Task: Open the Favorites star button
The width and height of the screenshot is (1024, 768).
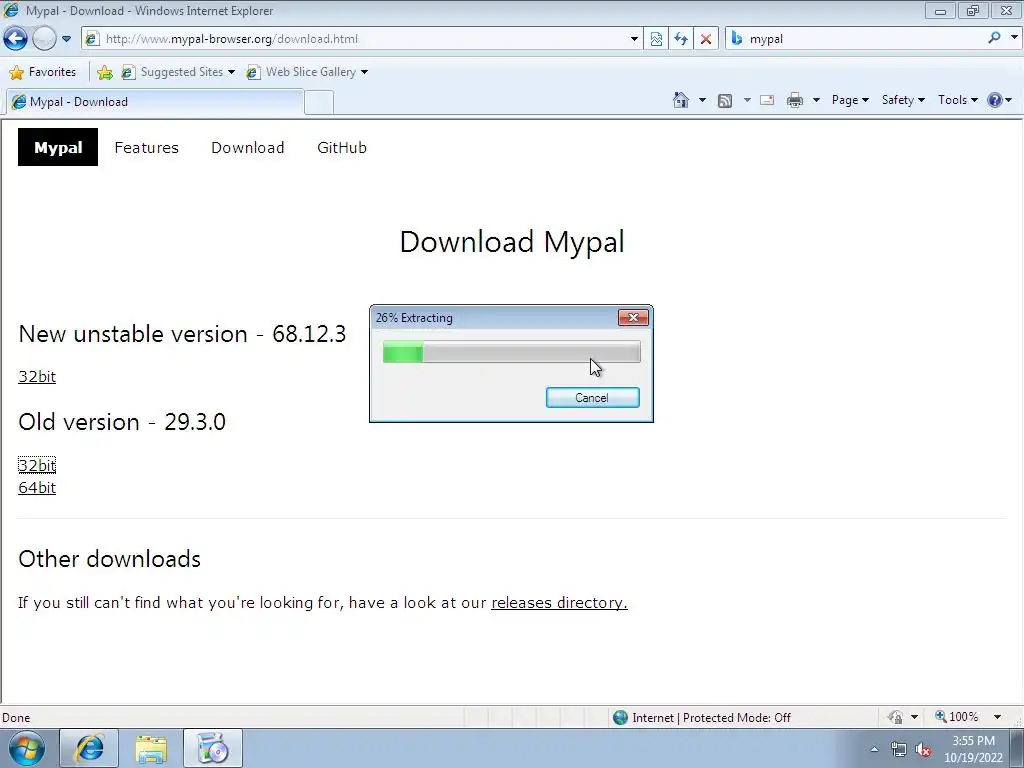Action: click(43, 72)
